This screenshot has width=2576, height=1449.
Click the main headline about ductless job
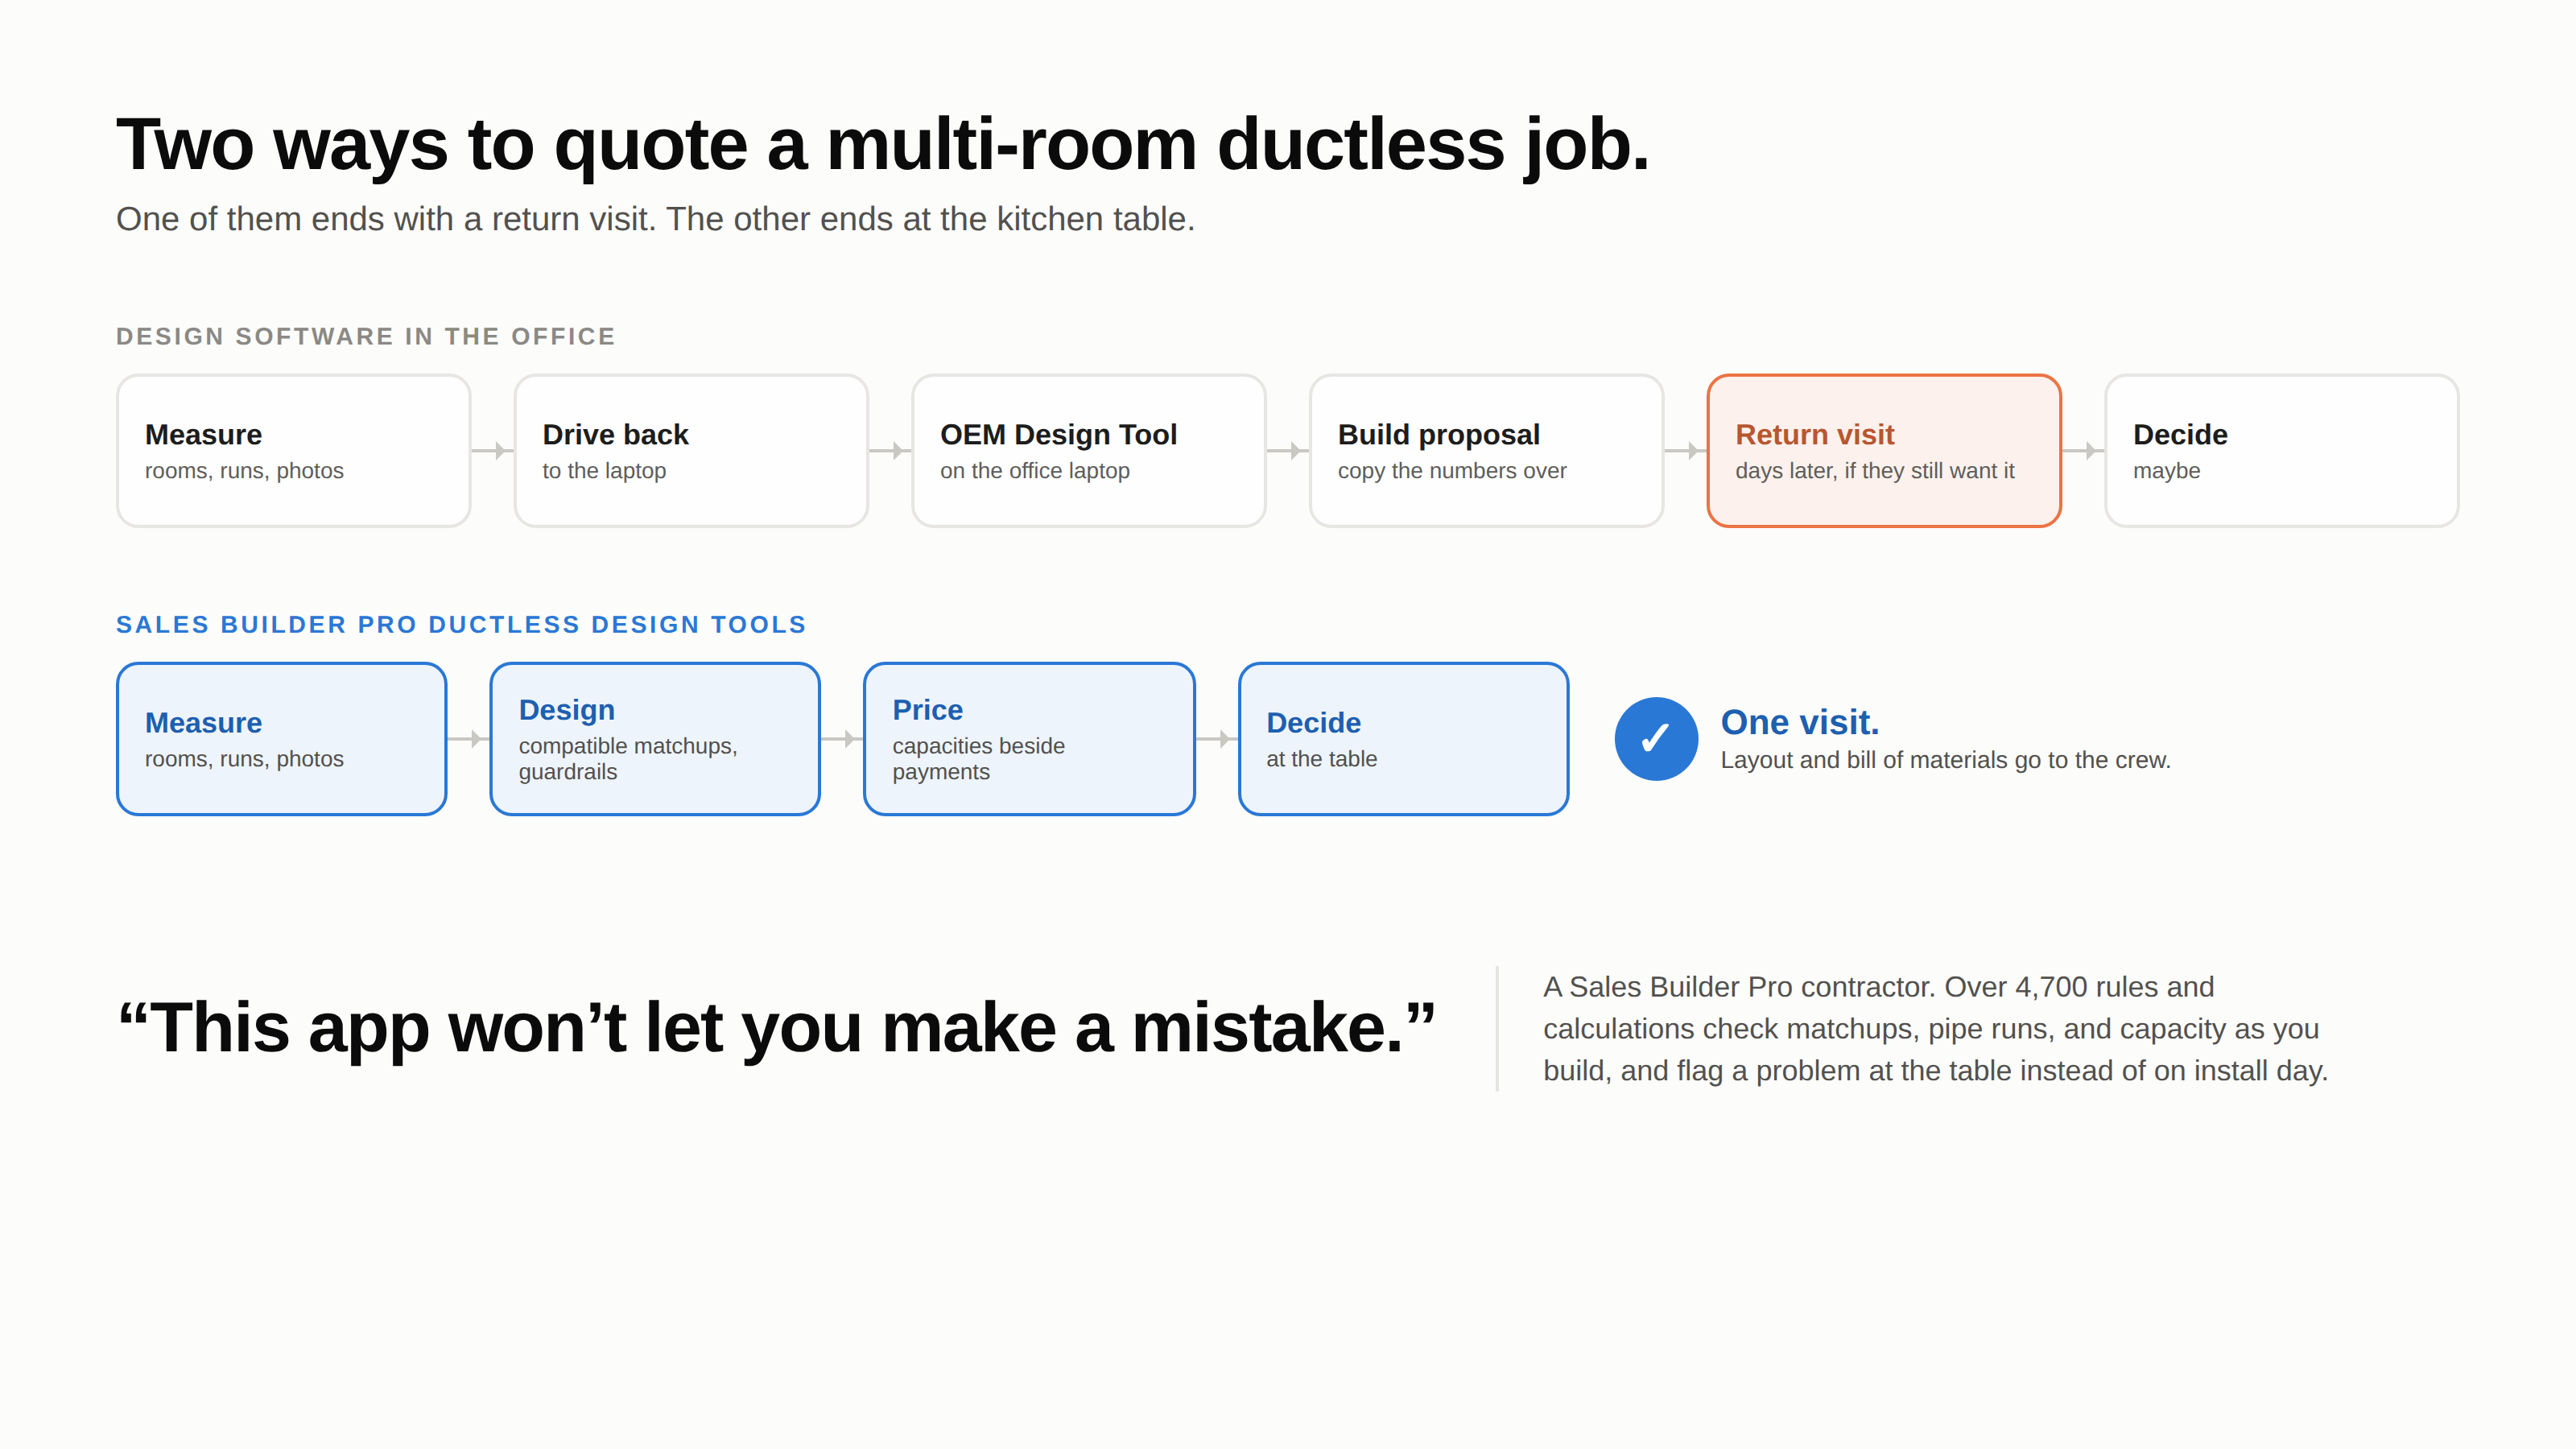883,145
